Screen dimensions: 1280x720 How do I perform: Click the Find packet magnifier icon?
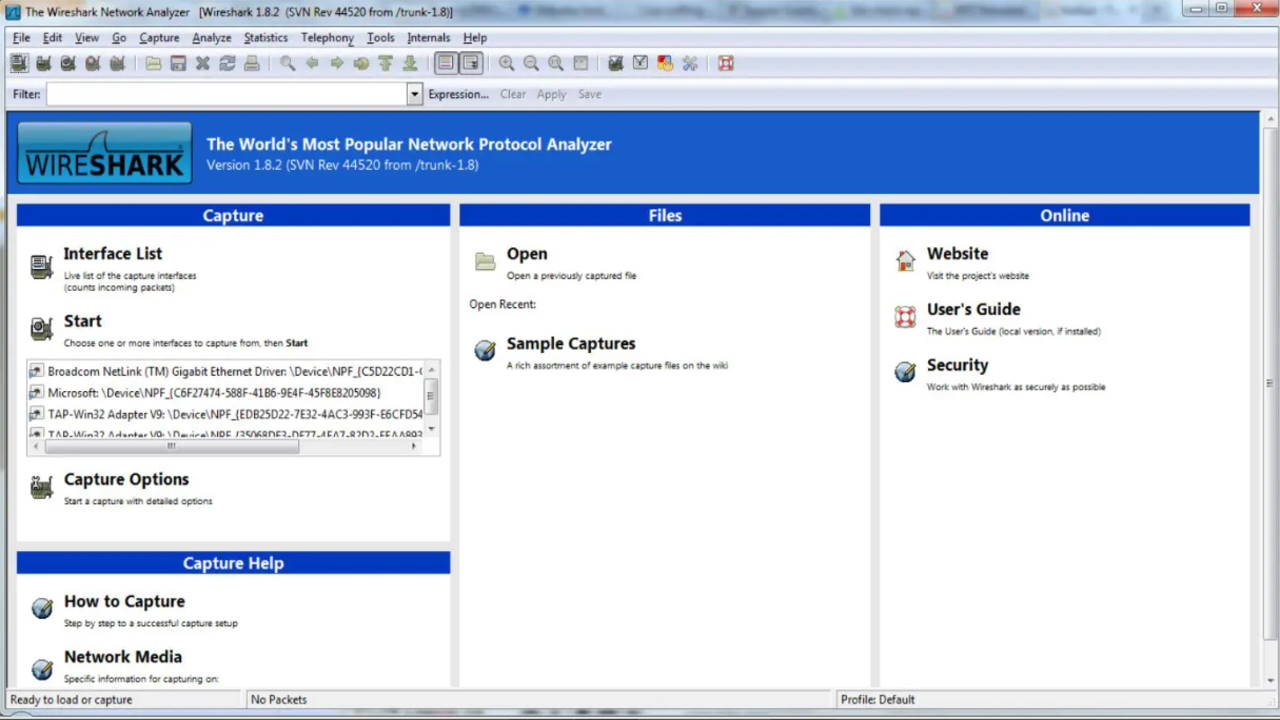[288, 63]
